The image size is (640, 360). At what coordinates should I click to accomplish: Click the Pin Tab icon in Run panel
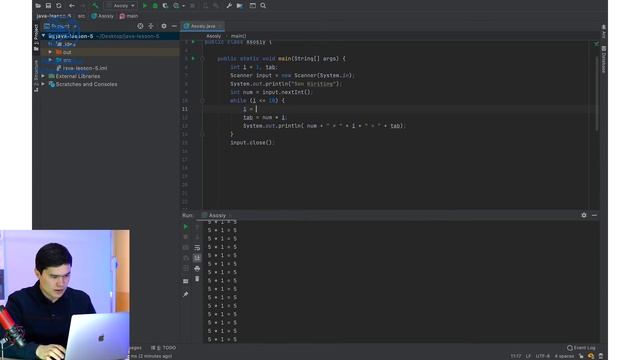186,294
